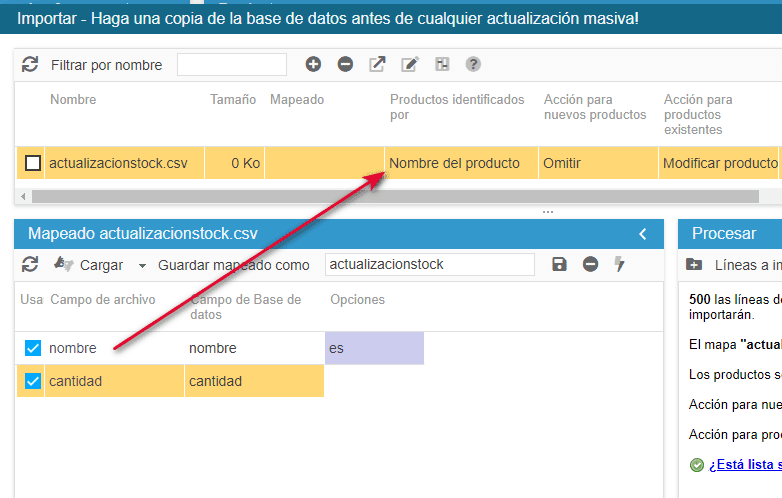Save the mapping with the floppy disk icon
The width and height of the screenshot is (782, 498).
(x=559, y=264)
